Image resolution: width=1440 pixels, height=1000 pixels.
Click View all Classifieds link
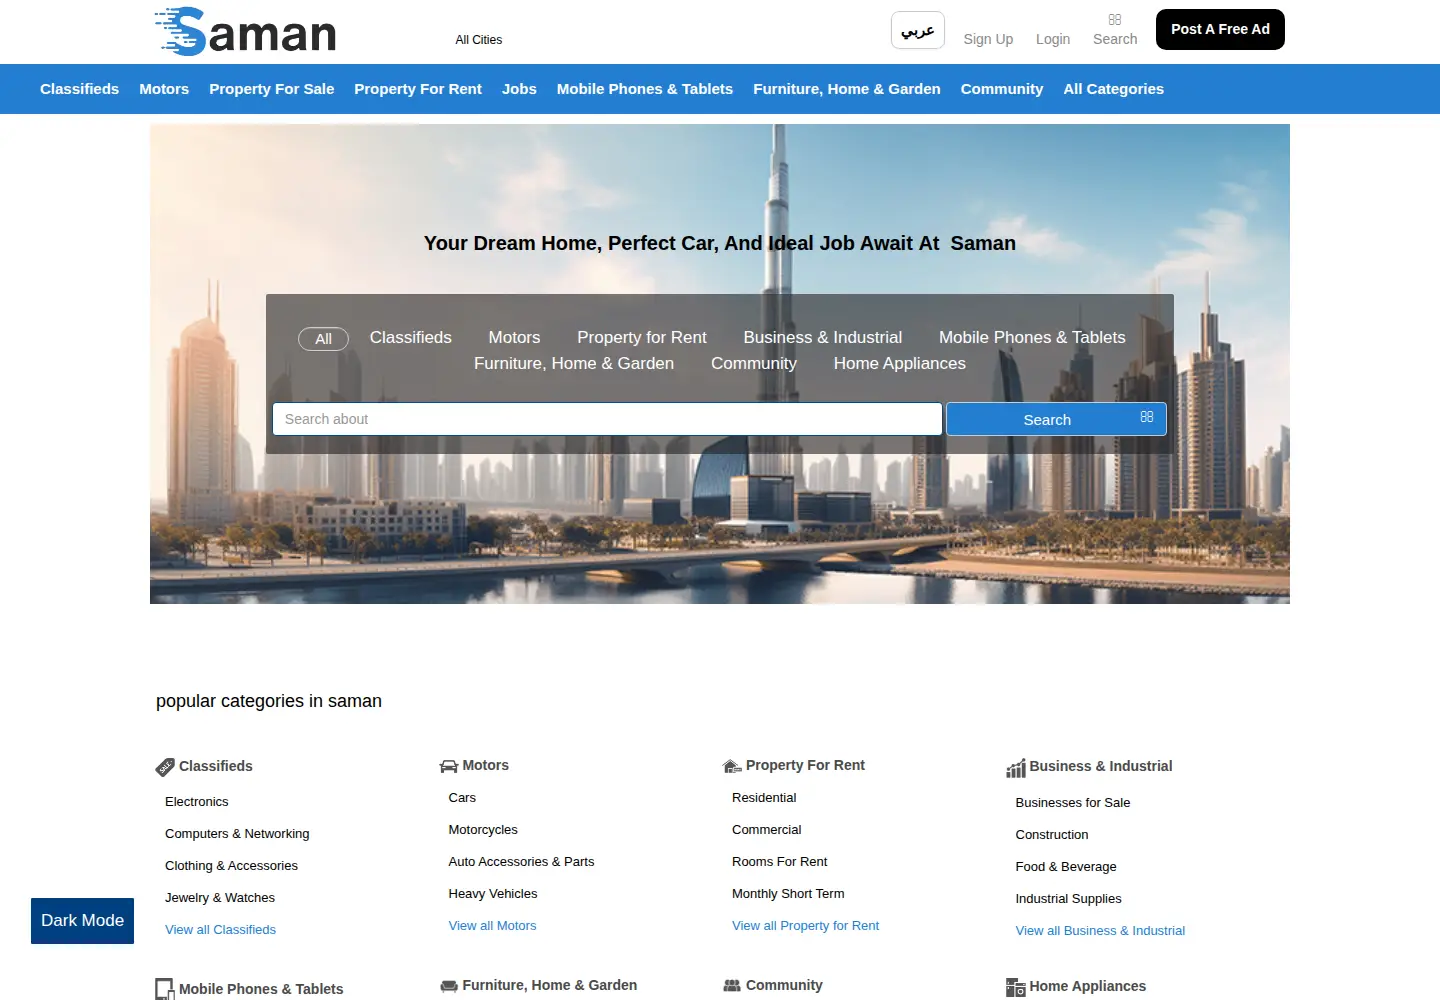click(x=220, y=930)
